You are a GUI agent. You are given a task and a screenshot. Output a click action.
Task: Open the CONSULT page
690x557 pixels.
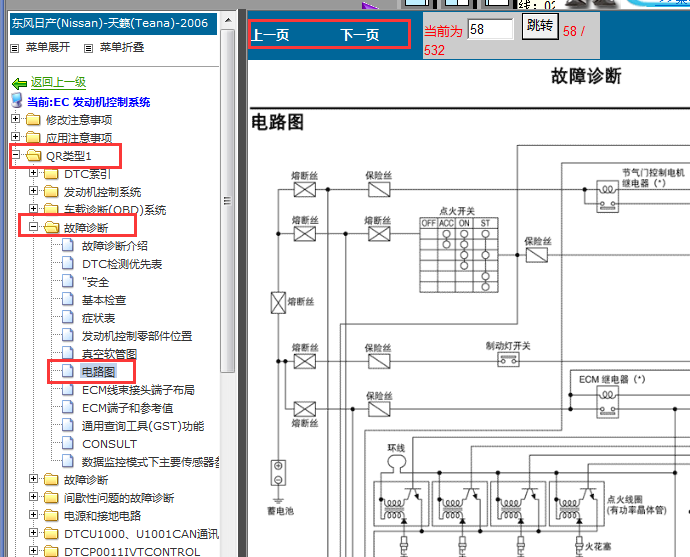110,444
